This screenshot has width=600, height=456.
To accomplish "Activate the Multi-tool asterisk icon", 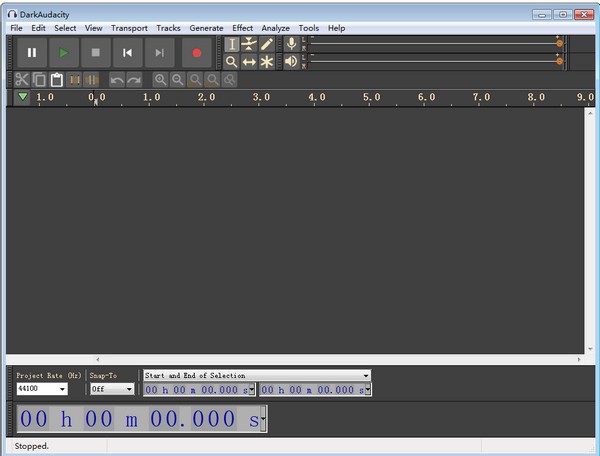I will click(x=267, y=62).
